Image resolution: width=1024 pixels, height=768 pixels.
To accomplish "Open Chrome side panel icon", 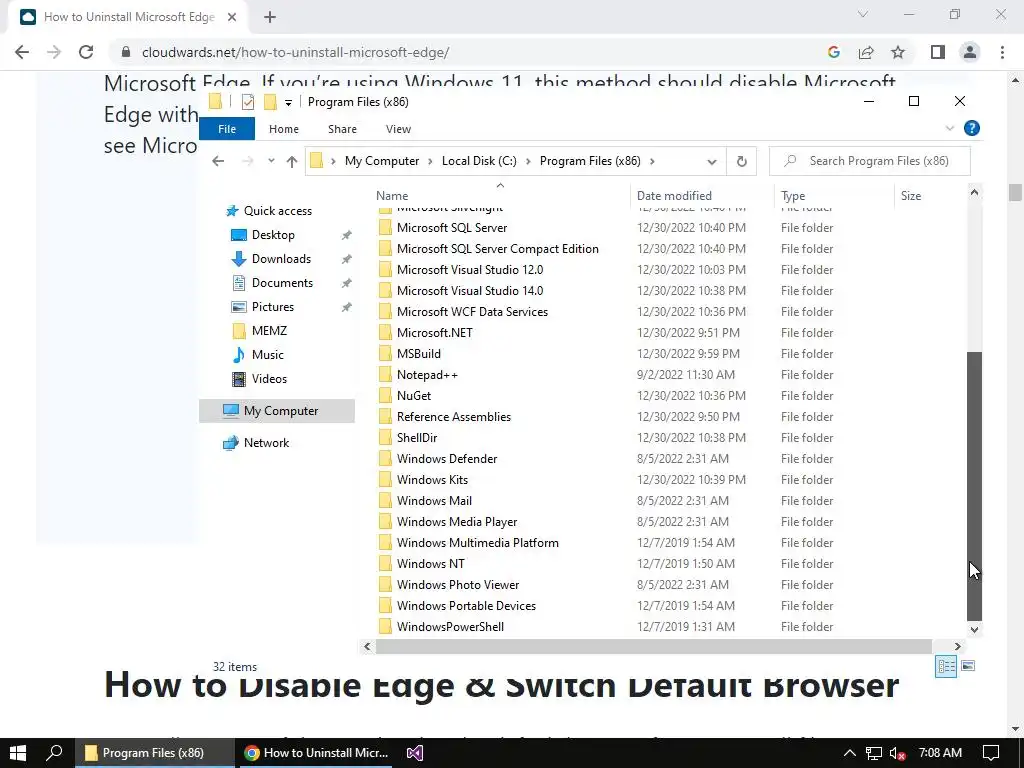I will coord(938,52).
